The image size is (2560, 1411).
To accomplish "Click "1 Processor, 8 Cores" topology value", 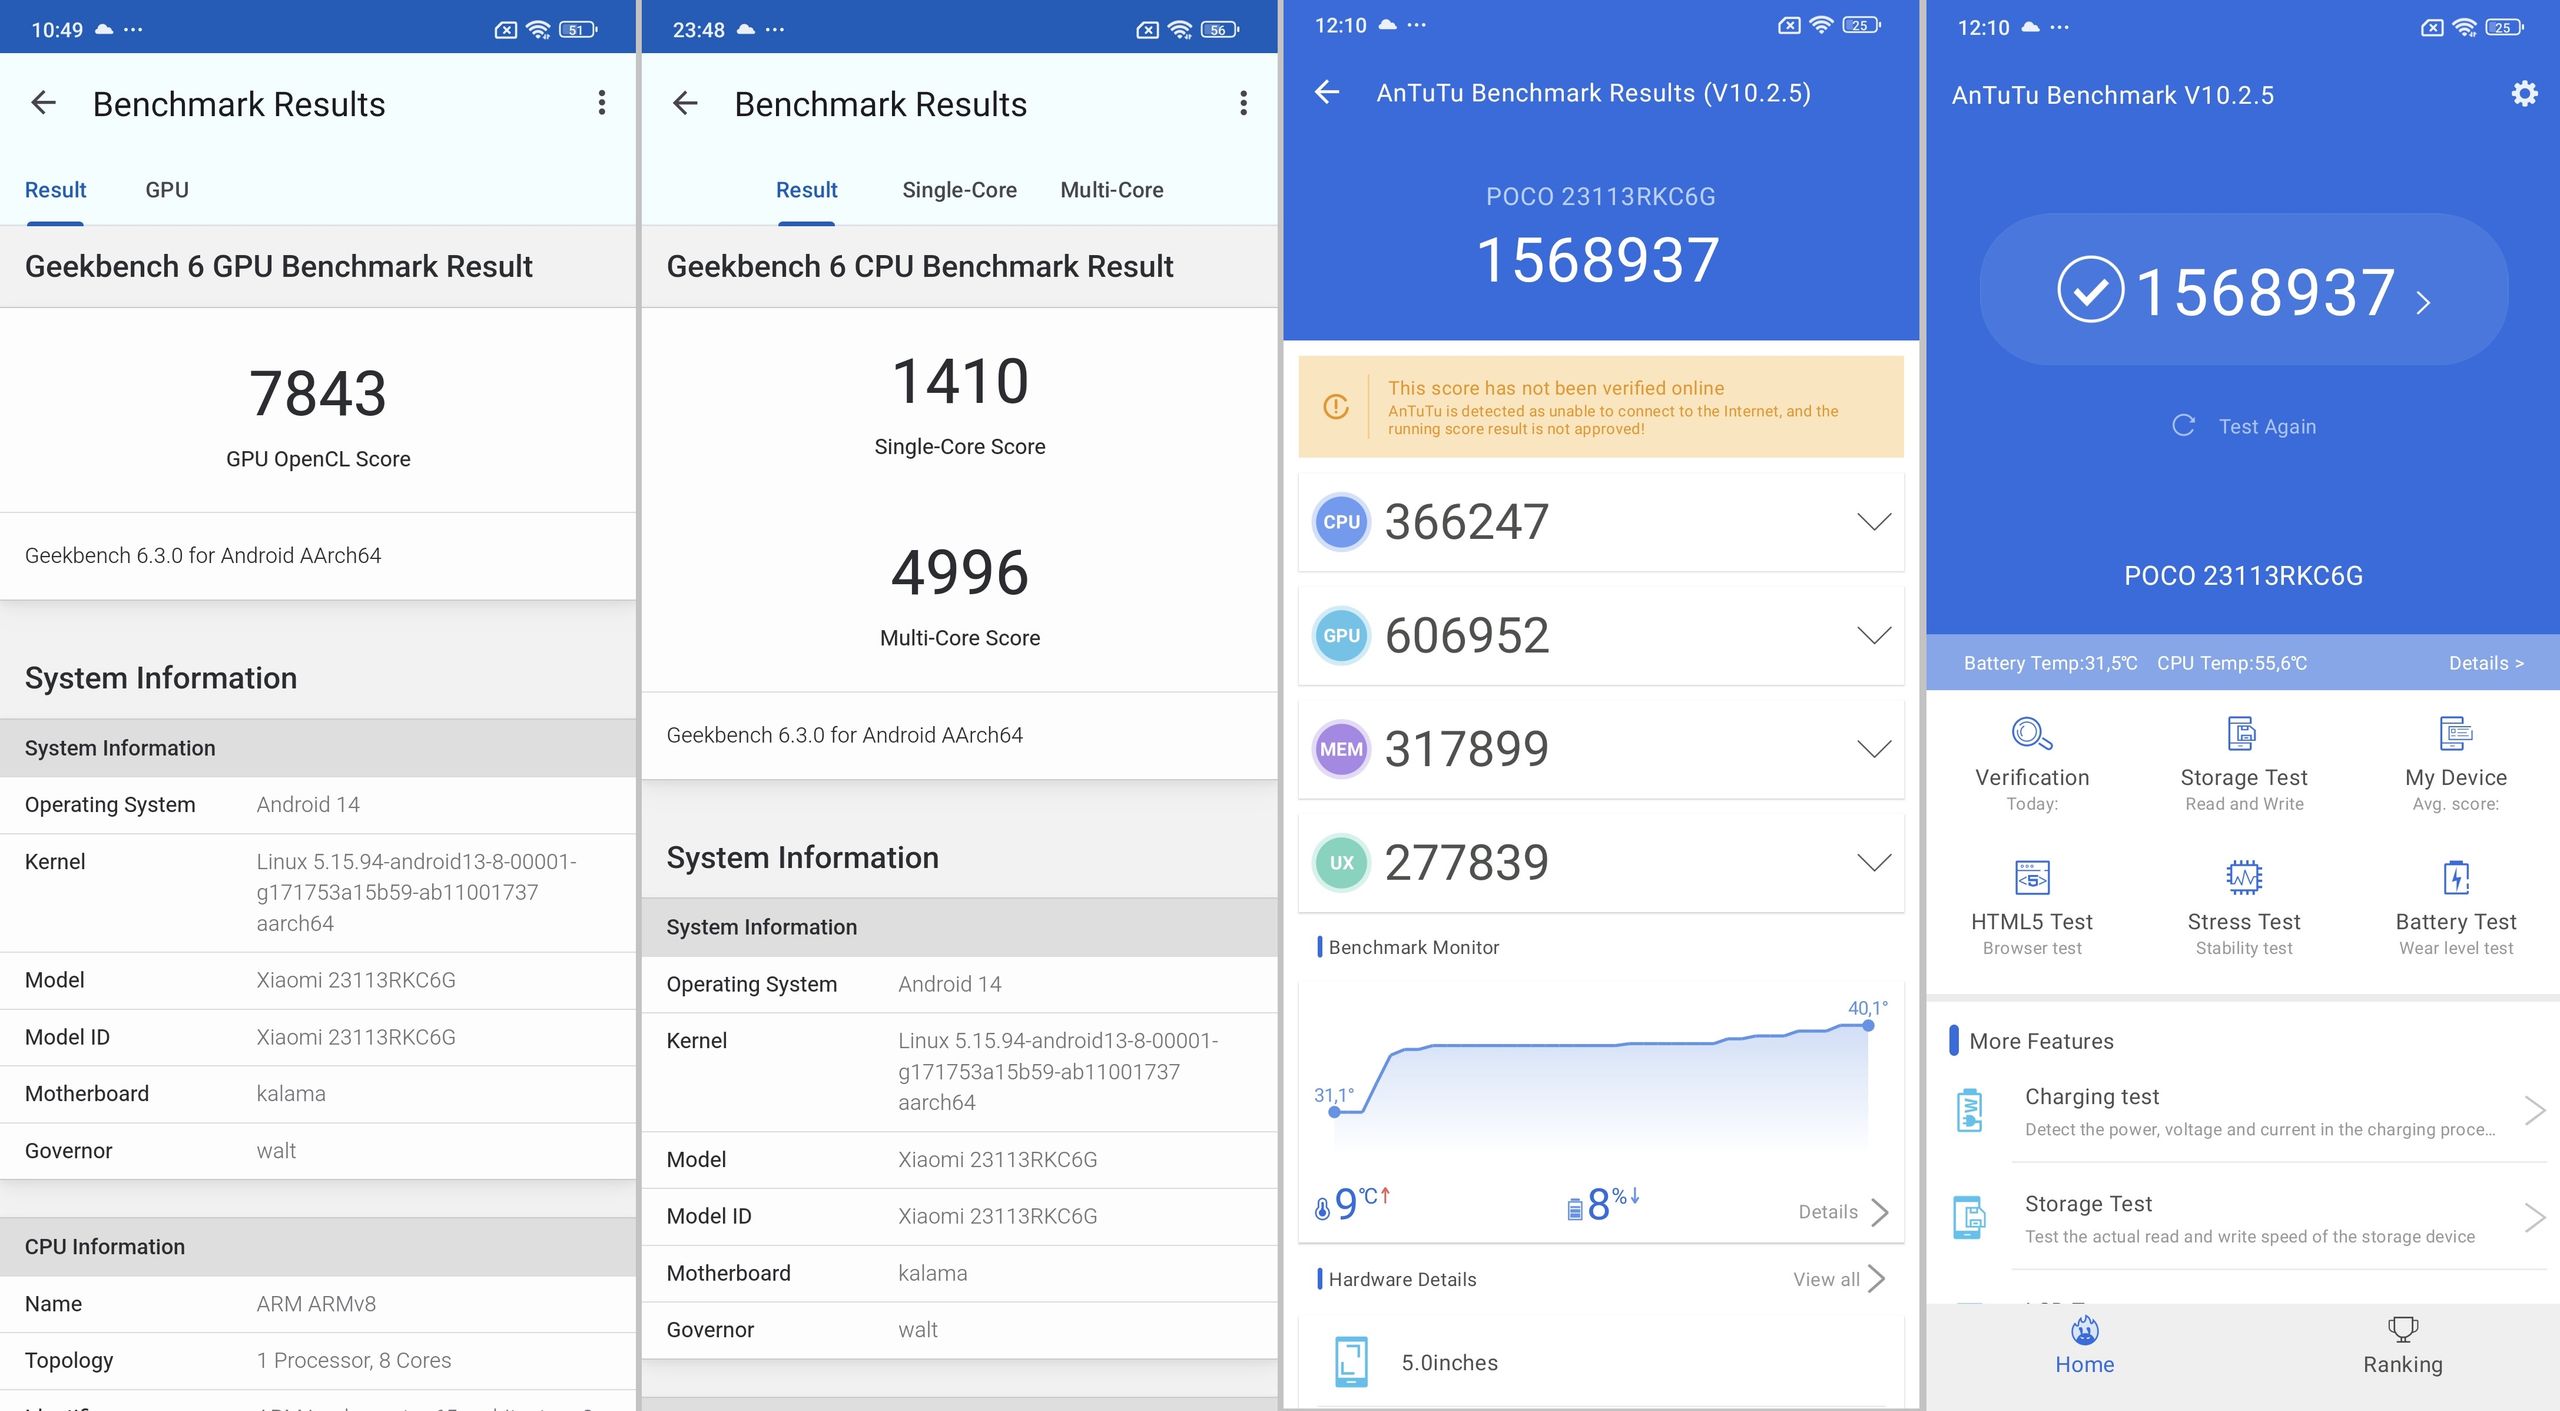I will [x=354, y=1360].
